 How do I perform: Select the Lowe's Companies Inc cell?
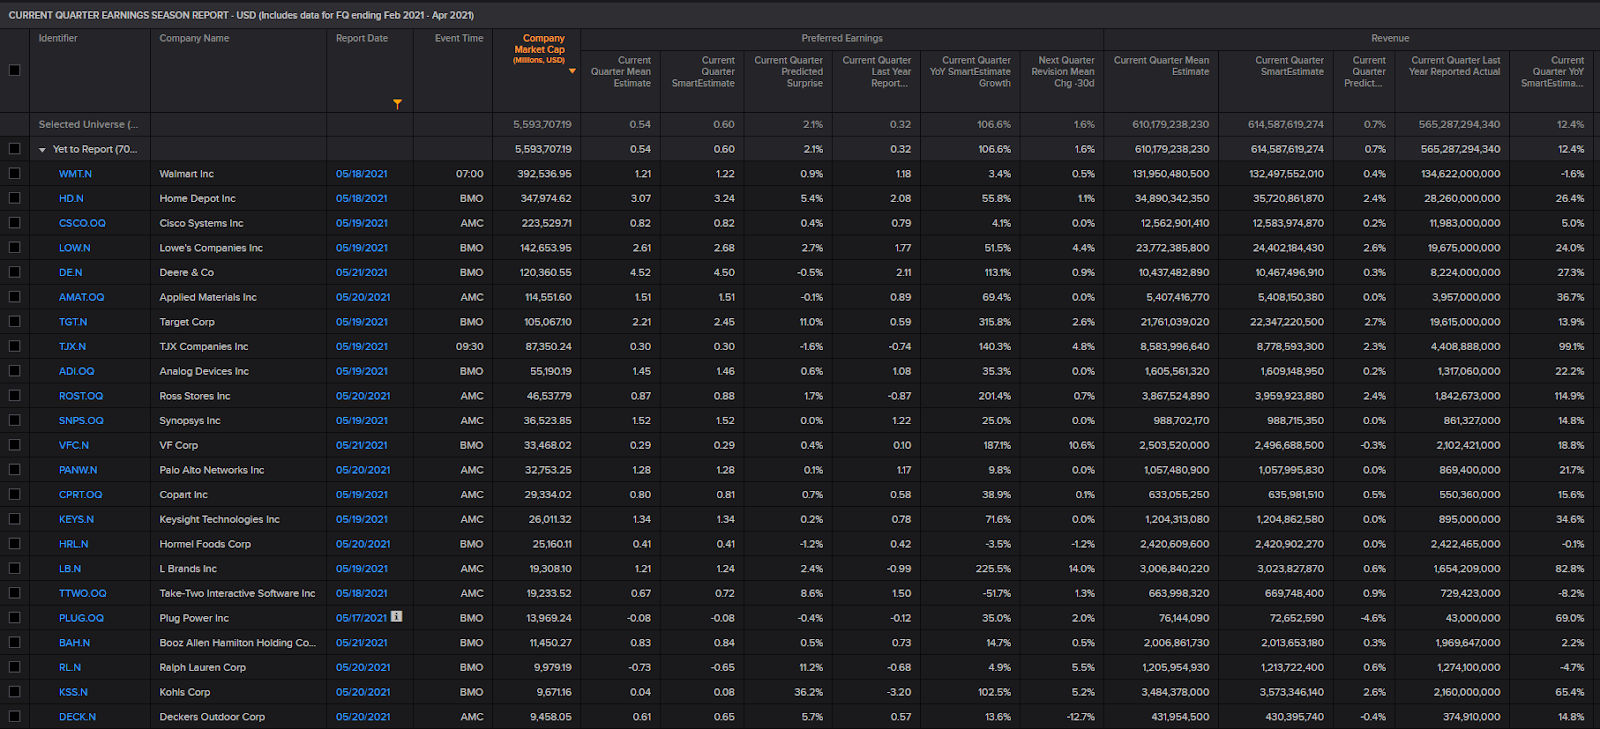211,248
